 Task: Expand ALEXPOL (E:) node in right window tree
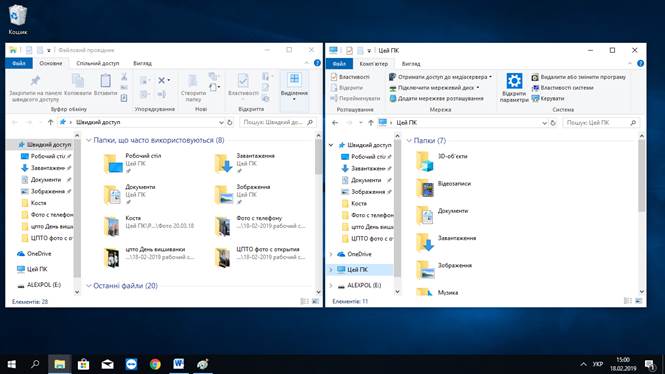coord(331,285)
